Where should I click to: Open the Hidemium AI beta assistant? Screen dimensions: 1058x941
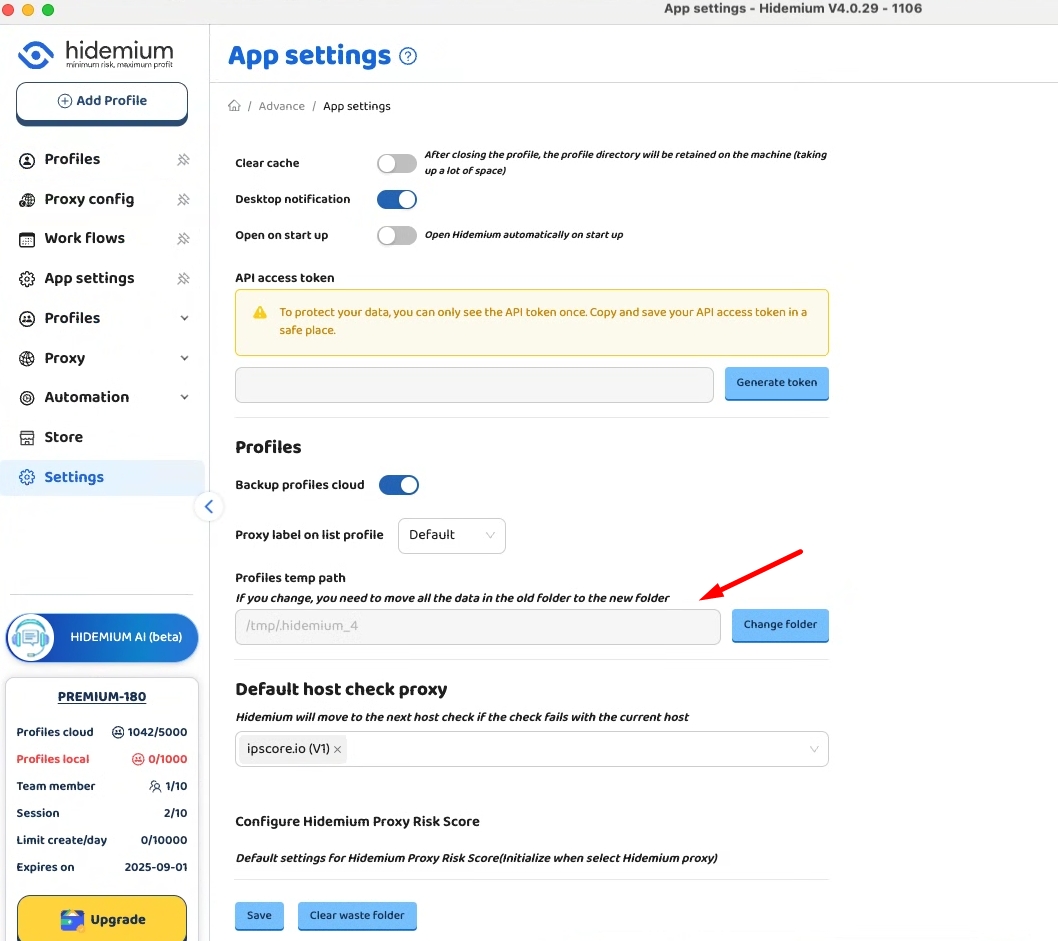point(102,637)
